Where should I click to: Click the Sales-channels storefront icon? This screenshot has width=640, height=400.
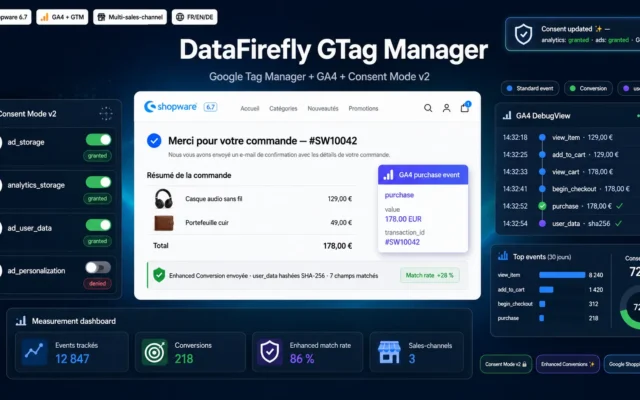[x=389, y=352]
